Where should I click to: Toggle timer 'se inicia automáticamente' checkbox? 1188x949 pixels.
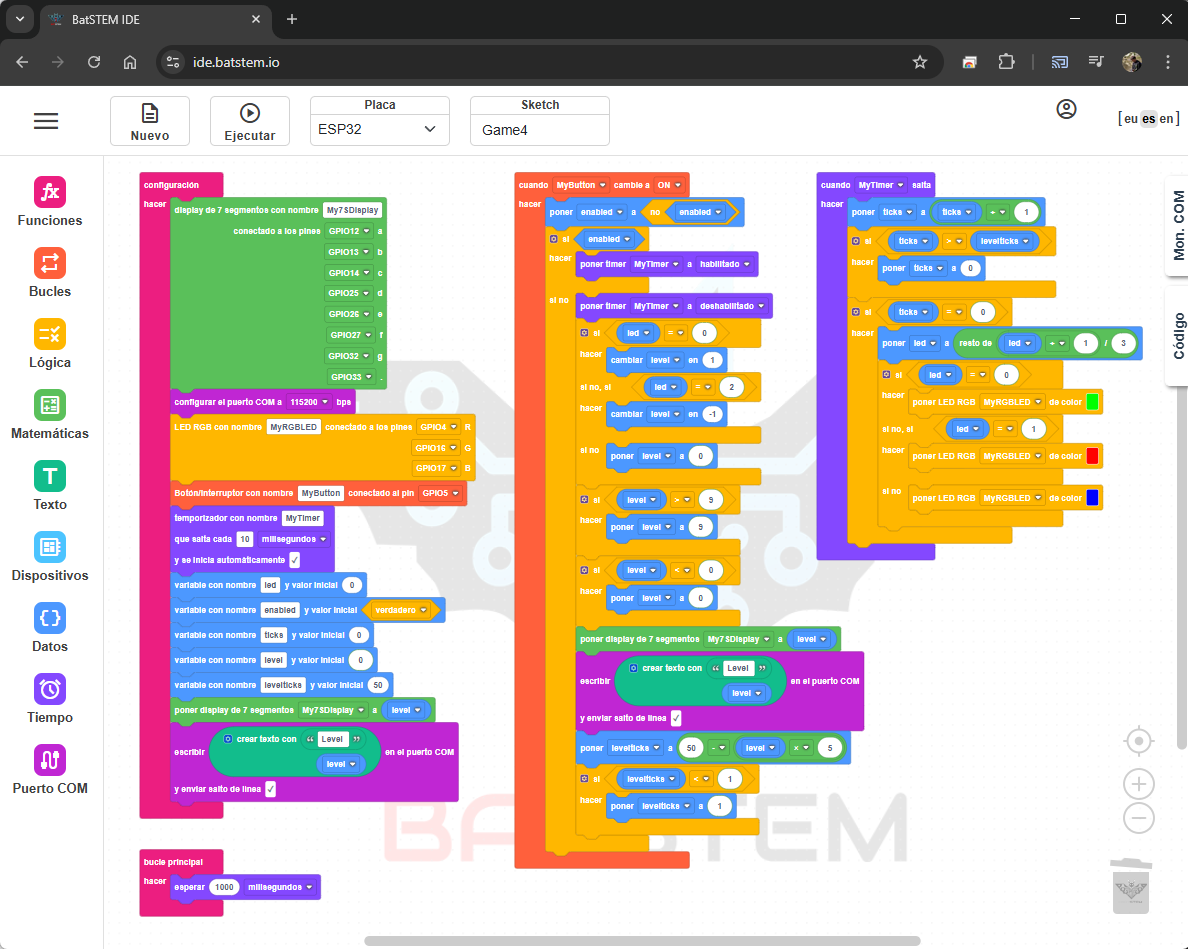295,560
